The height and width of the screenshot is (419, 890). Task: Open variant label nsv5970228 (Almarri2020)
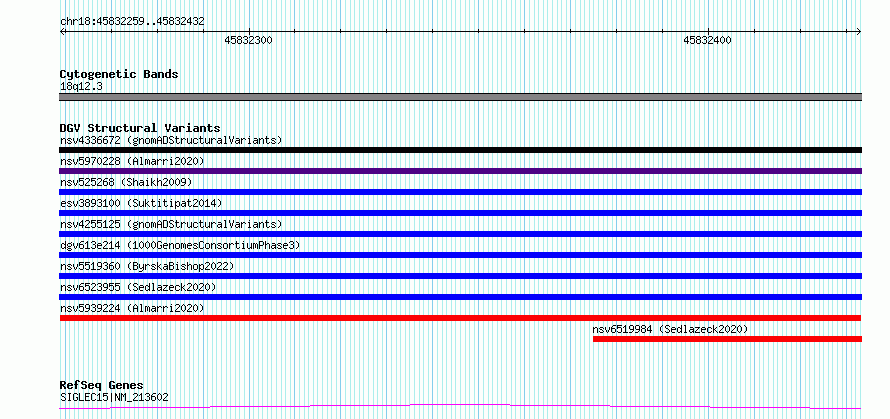pos(132,161)
